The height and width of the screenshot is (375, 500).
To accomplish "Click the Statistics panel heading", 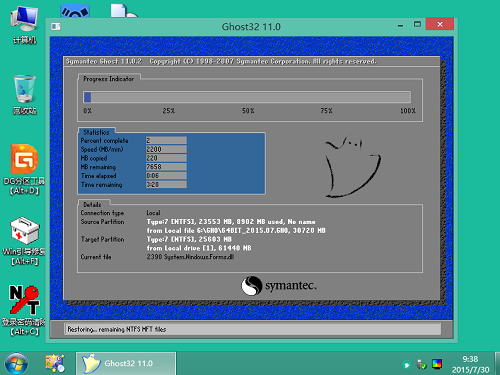I will pyautogui.click(x=96, y=132).
